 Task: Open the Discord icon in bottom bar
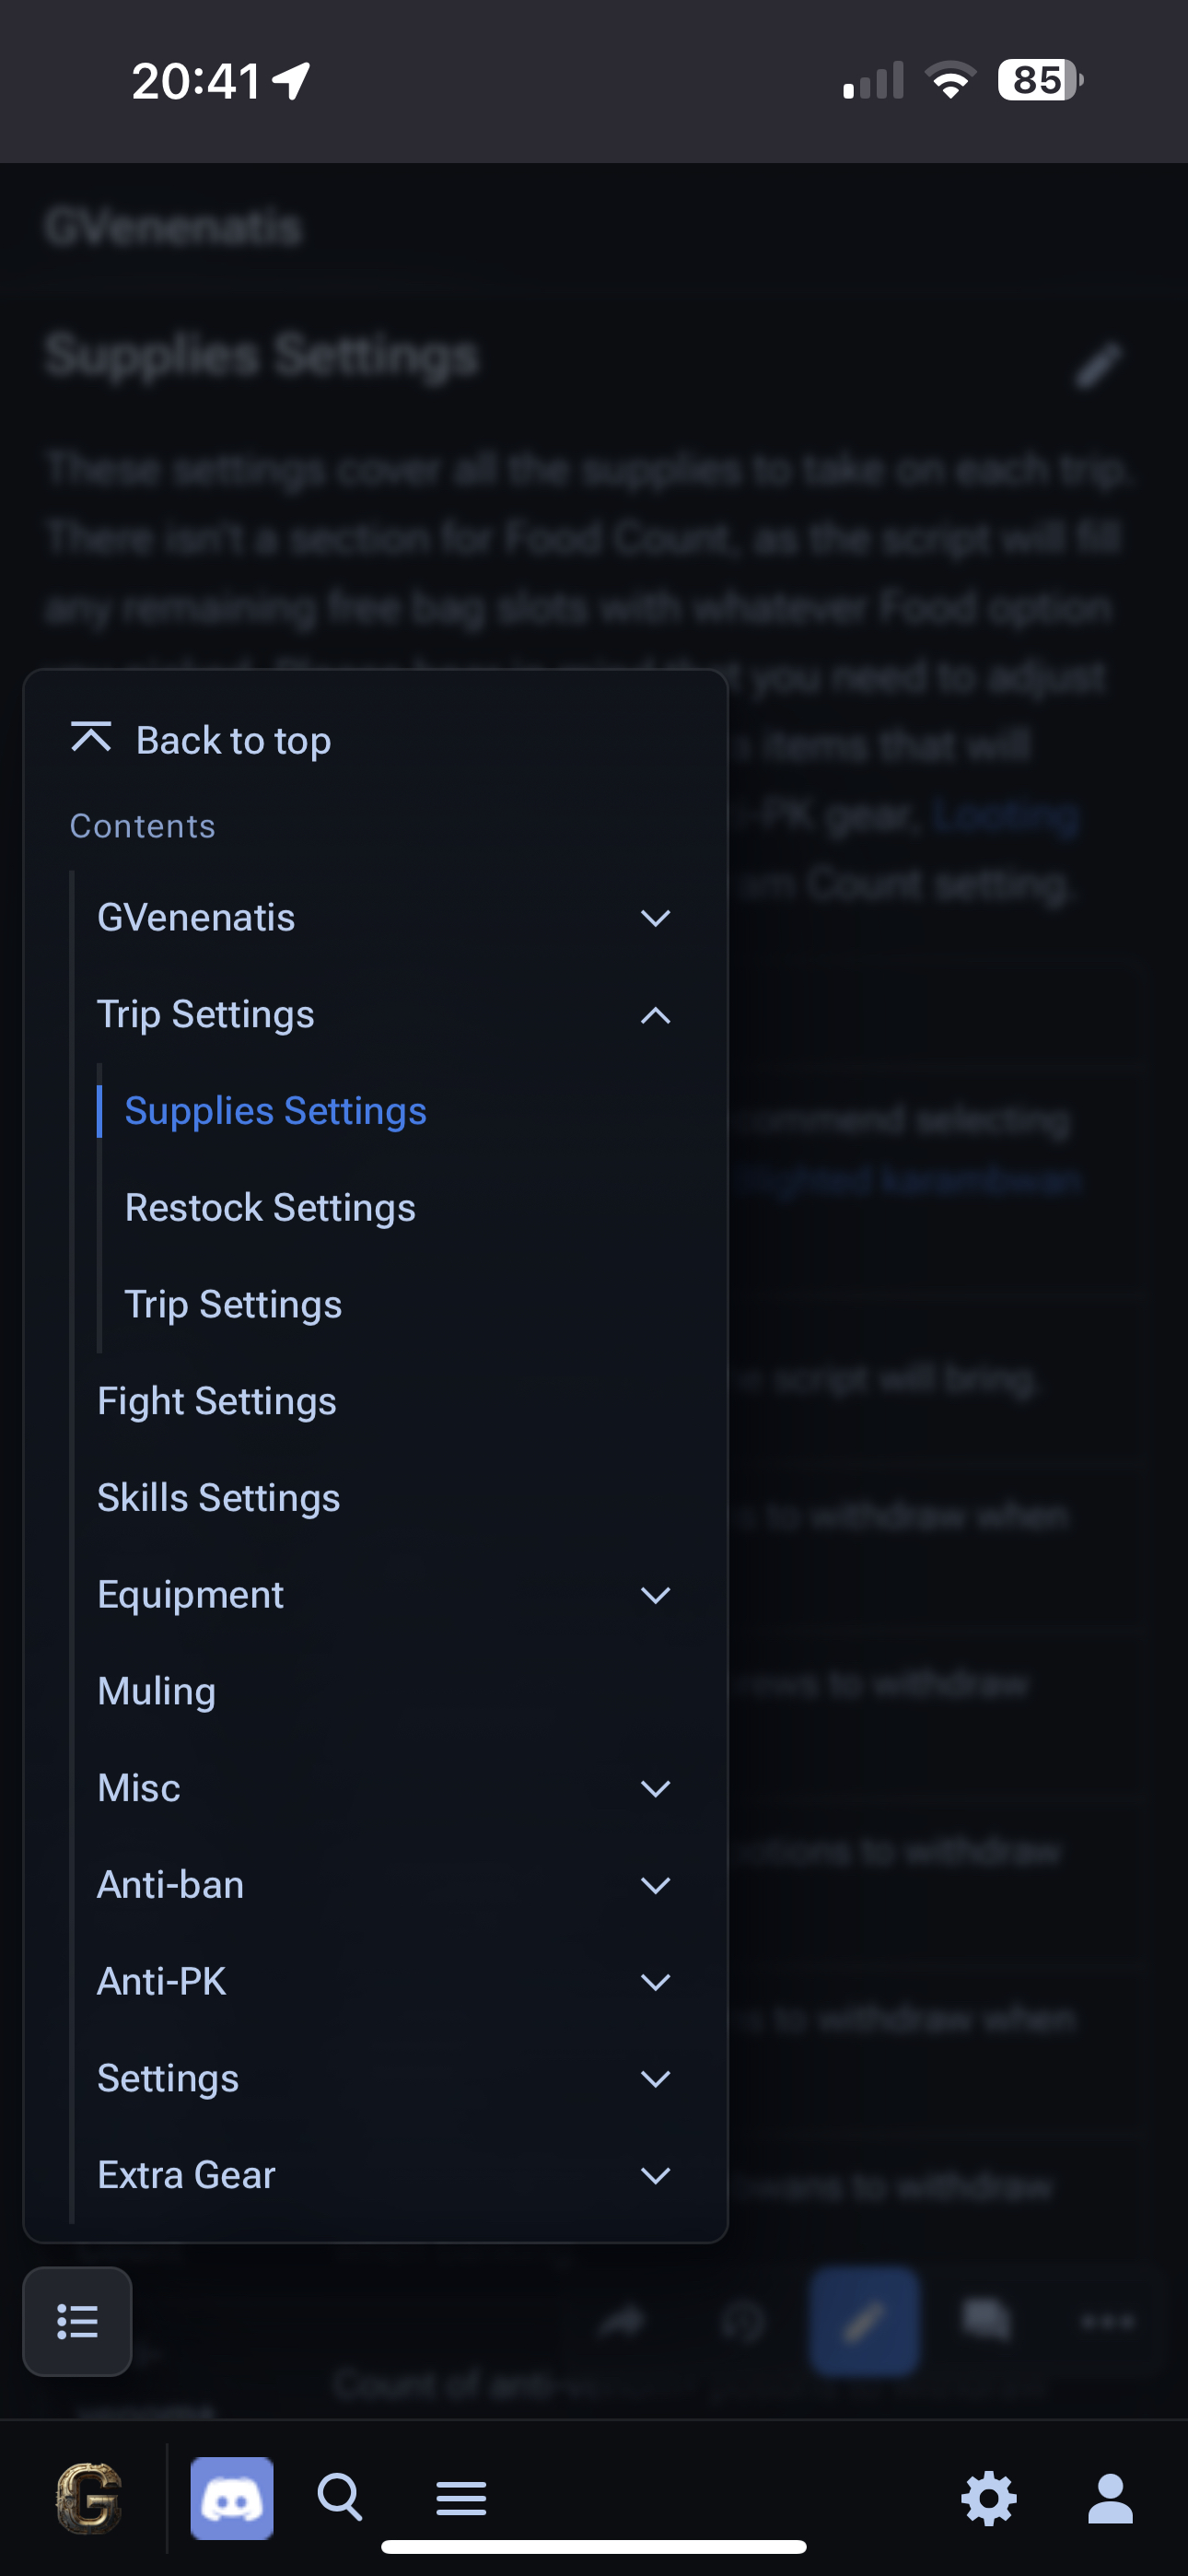232,2498
